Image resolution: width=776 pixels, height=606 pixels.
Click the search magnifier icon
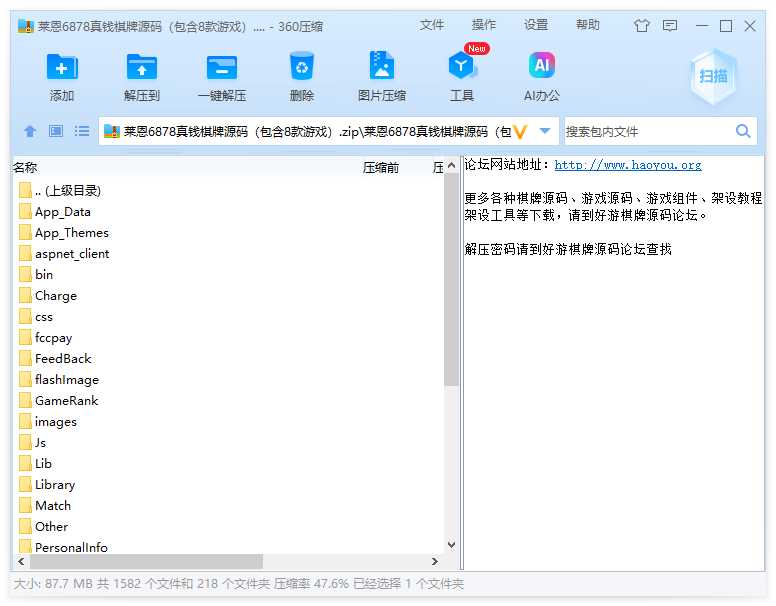tap(742, 131)
